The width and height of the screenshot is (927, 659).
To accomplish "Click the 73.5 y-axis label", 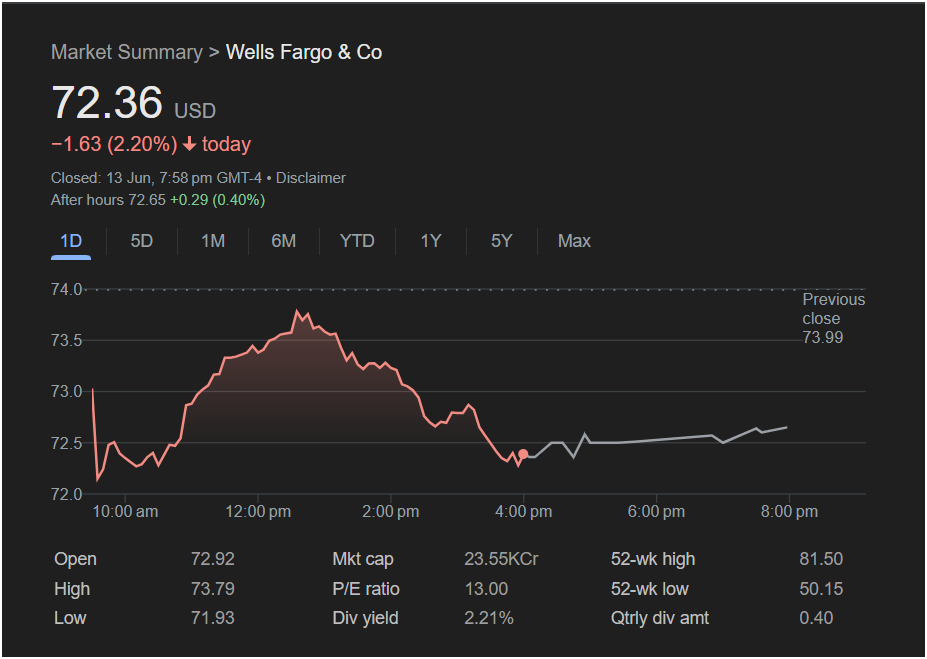I will click(x=66, y=340).
